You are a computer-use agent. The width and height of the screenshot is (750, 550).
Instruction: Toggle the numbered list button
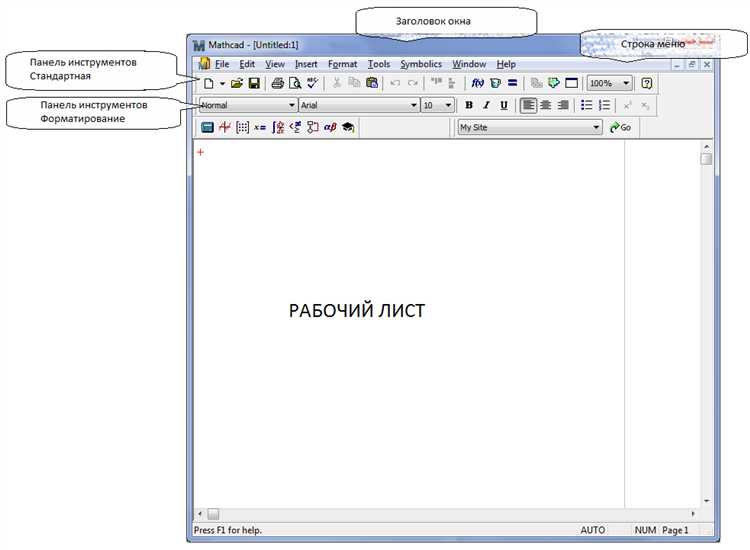[x=605, y=105]
